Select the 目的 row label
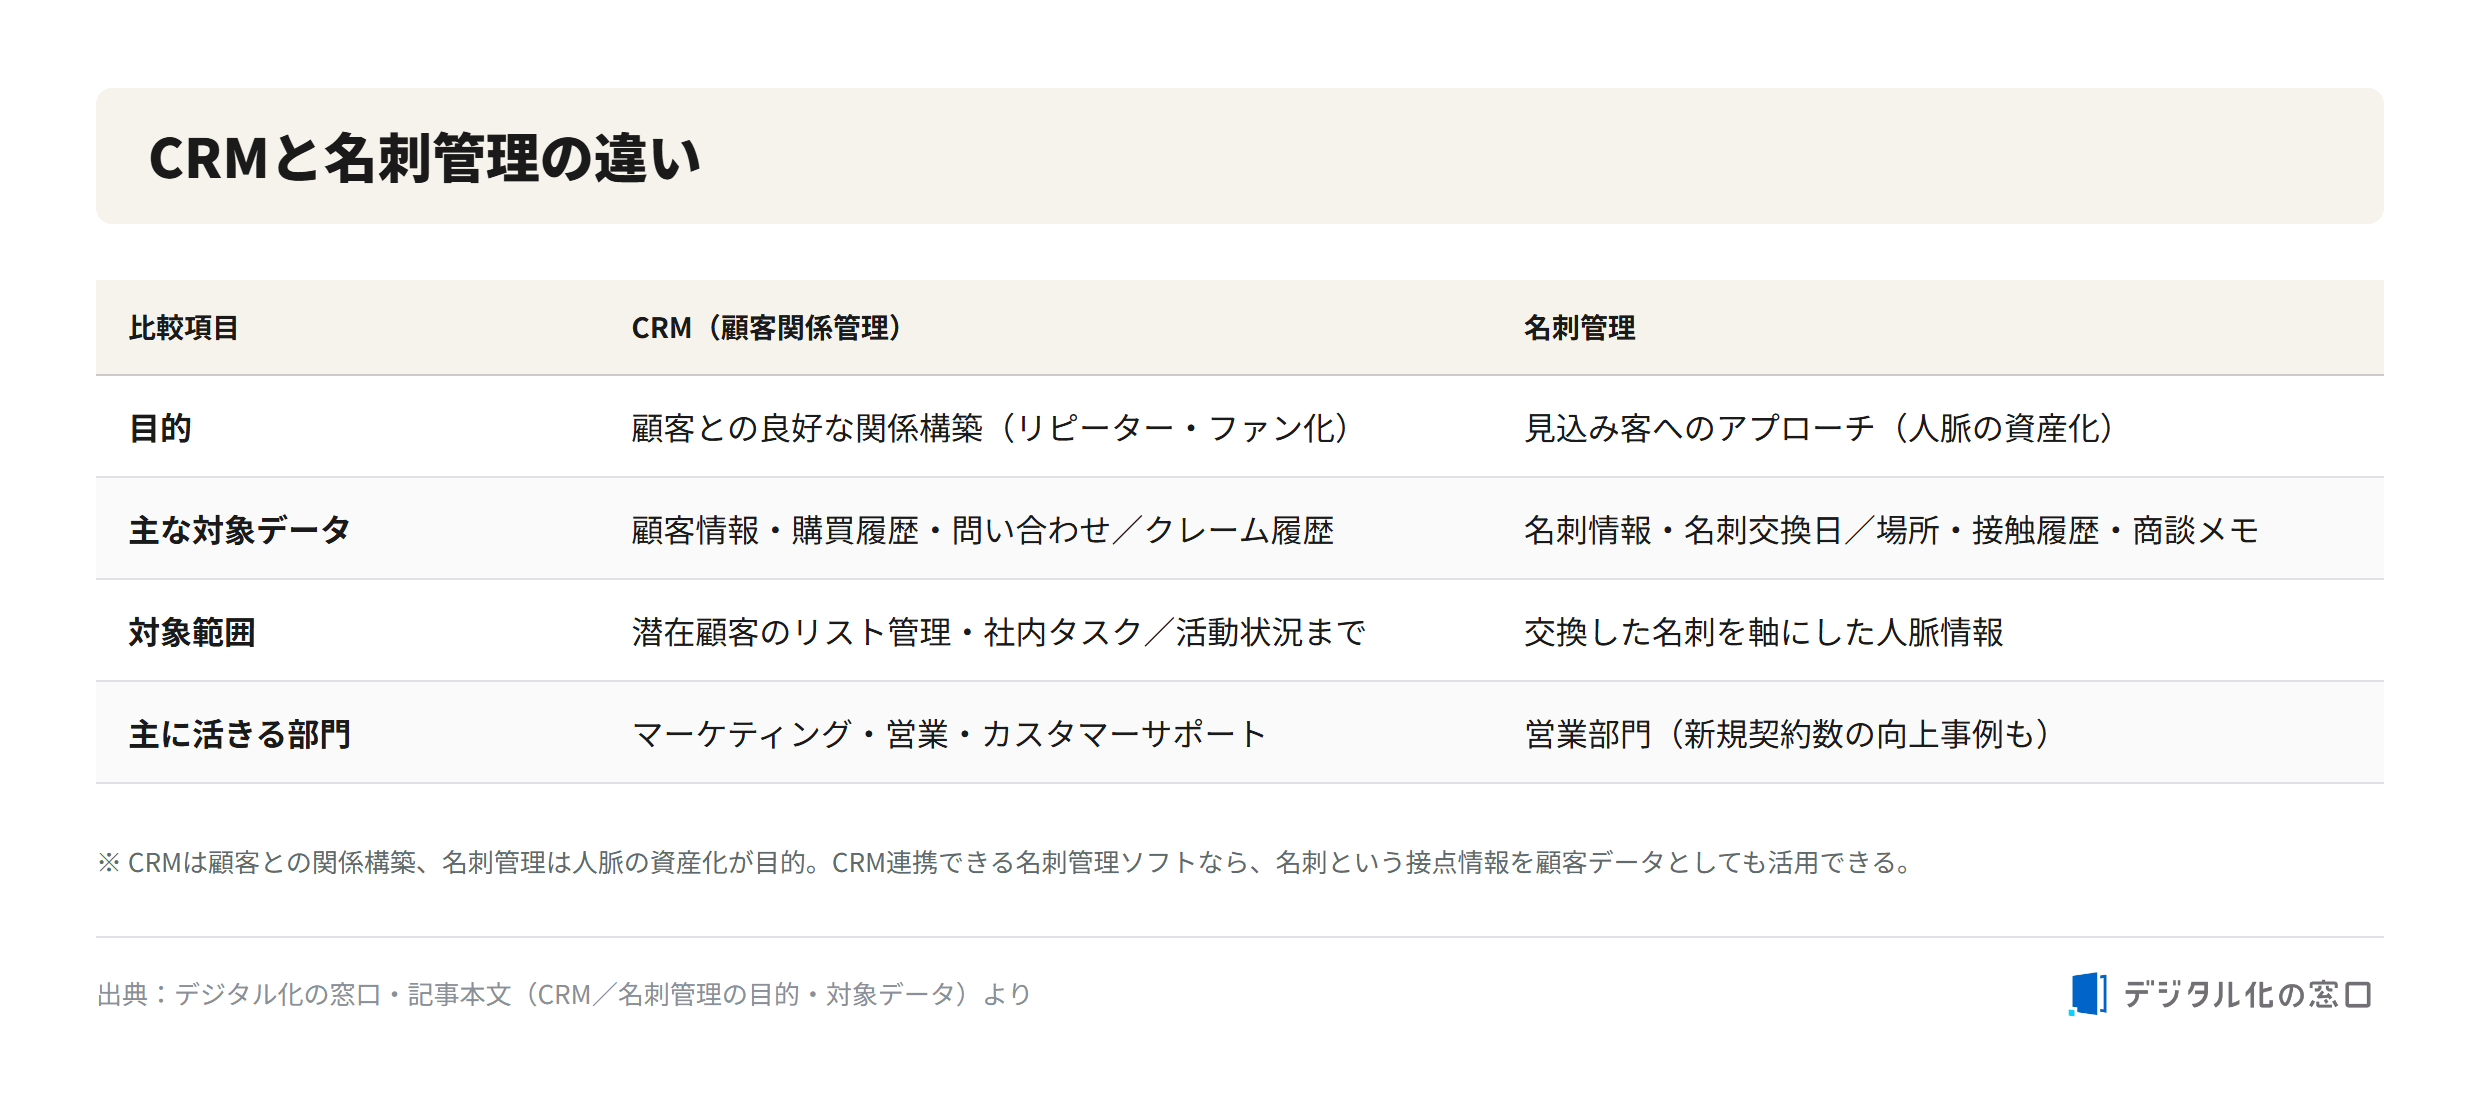Viewport: 2480px width, 1110px height. point(161,428)
